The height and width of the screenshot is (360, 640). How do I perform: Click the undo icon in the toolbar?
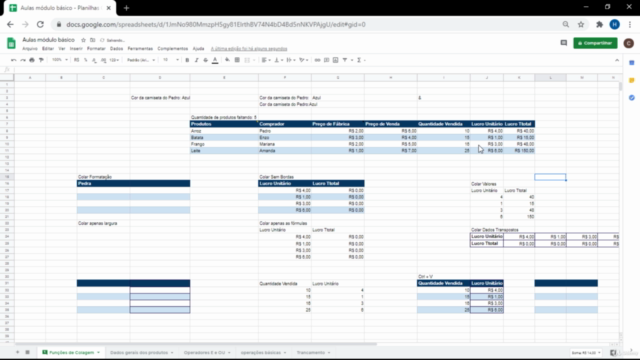(x=13, y=60)
